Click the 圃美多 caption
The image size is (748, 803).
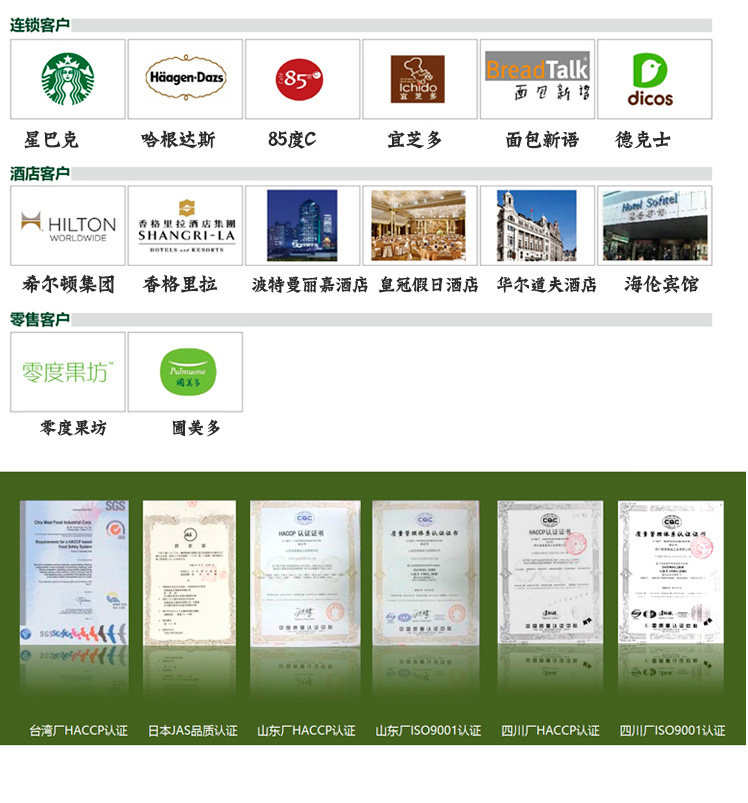coord(196,427)
